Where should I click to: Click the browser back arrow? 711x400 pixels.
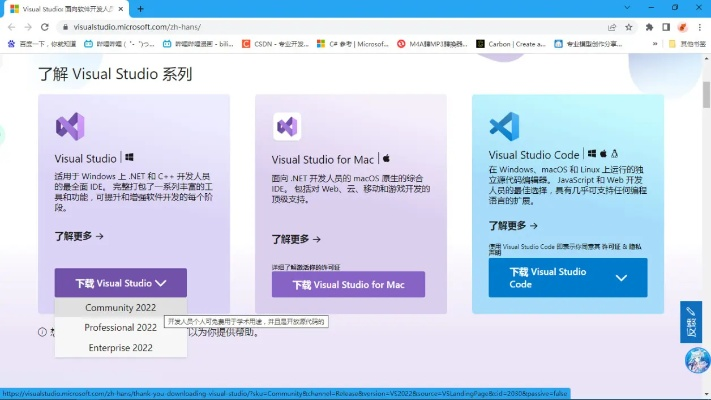coord(11,27)
